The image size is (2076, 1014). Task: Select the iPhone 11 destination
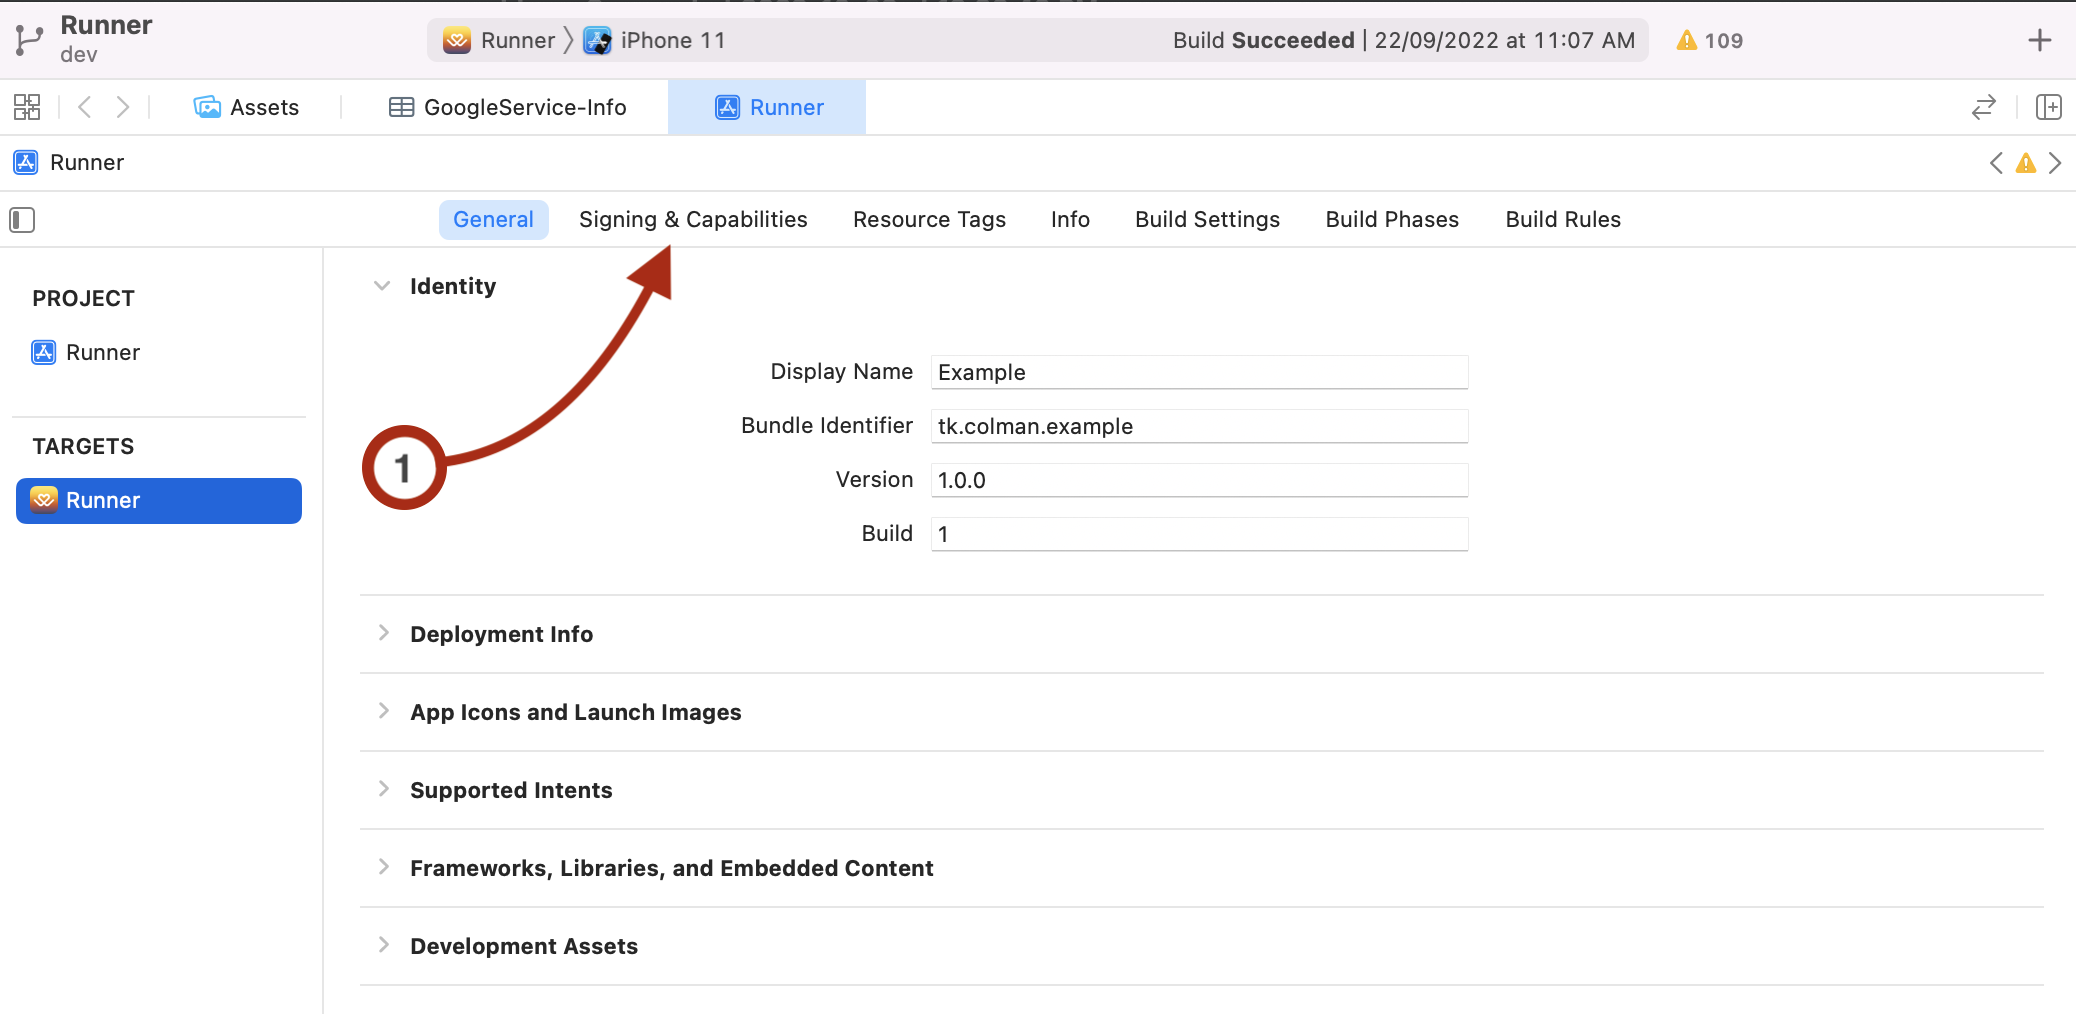[655, 40]
